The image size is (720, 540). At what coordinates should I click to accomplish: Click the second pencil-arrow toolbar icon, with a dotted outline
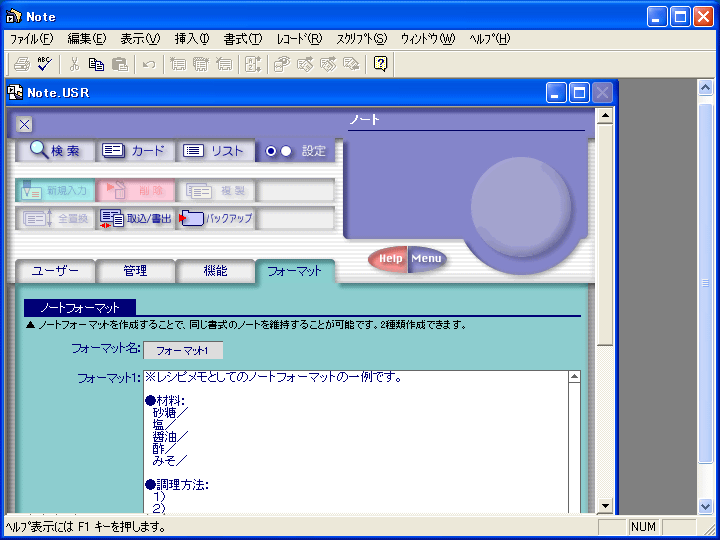[328, 64]
